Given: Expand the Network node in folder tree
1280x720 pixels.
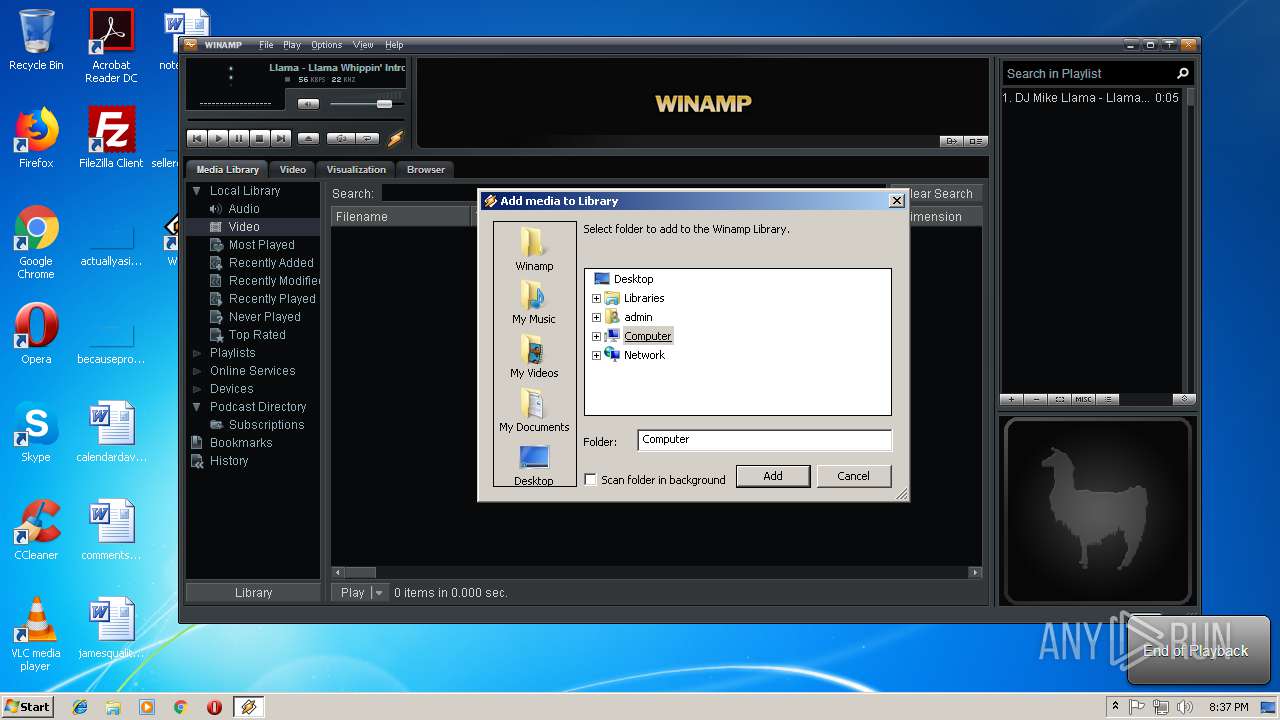Looking at the screenshot, I should [597, 355].
